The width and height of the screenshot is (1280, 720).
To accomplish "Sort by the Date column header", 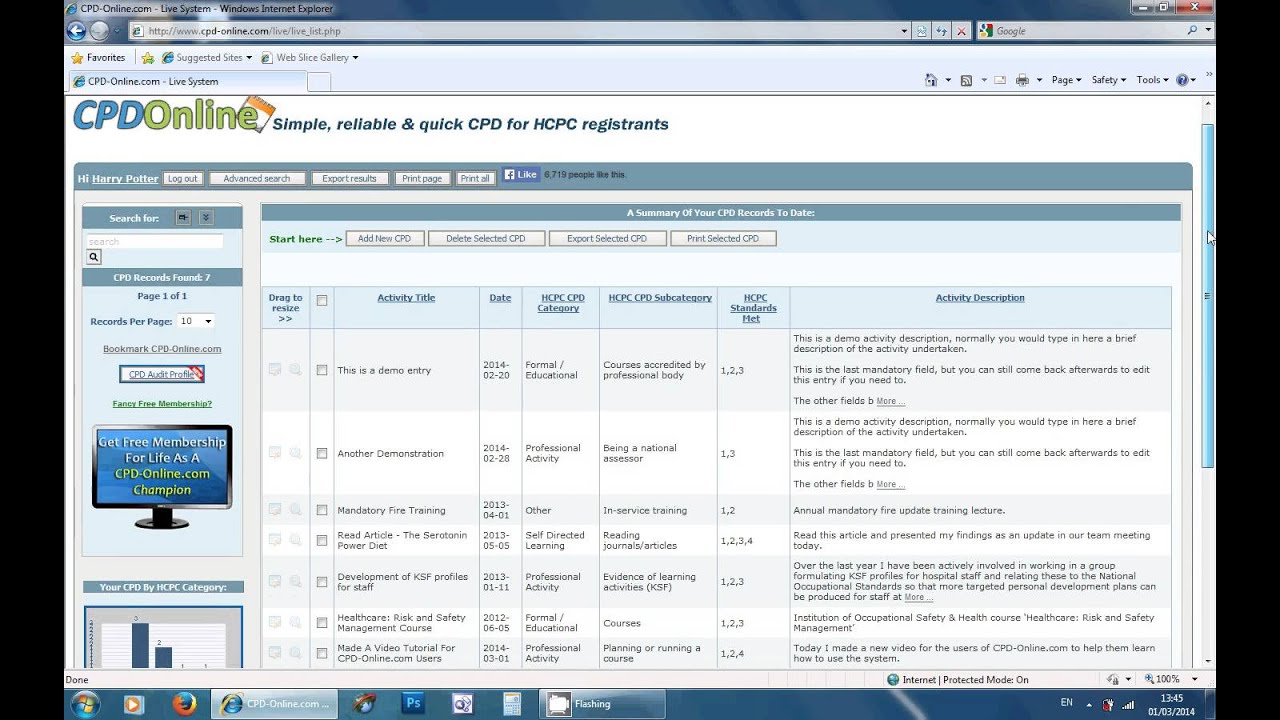I will pos(500,297).
